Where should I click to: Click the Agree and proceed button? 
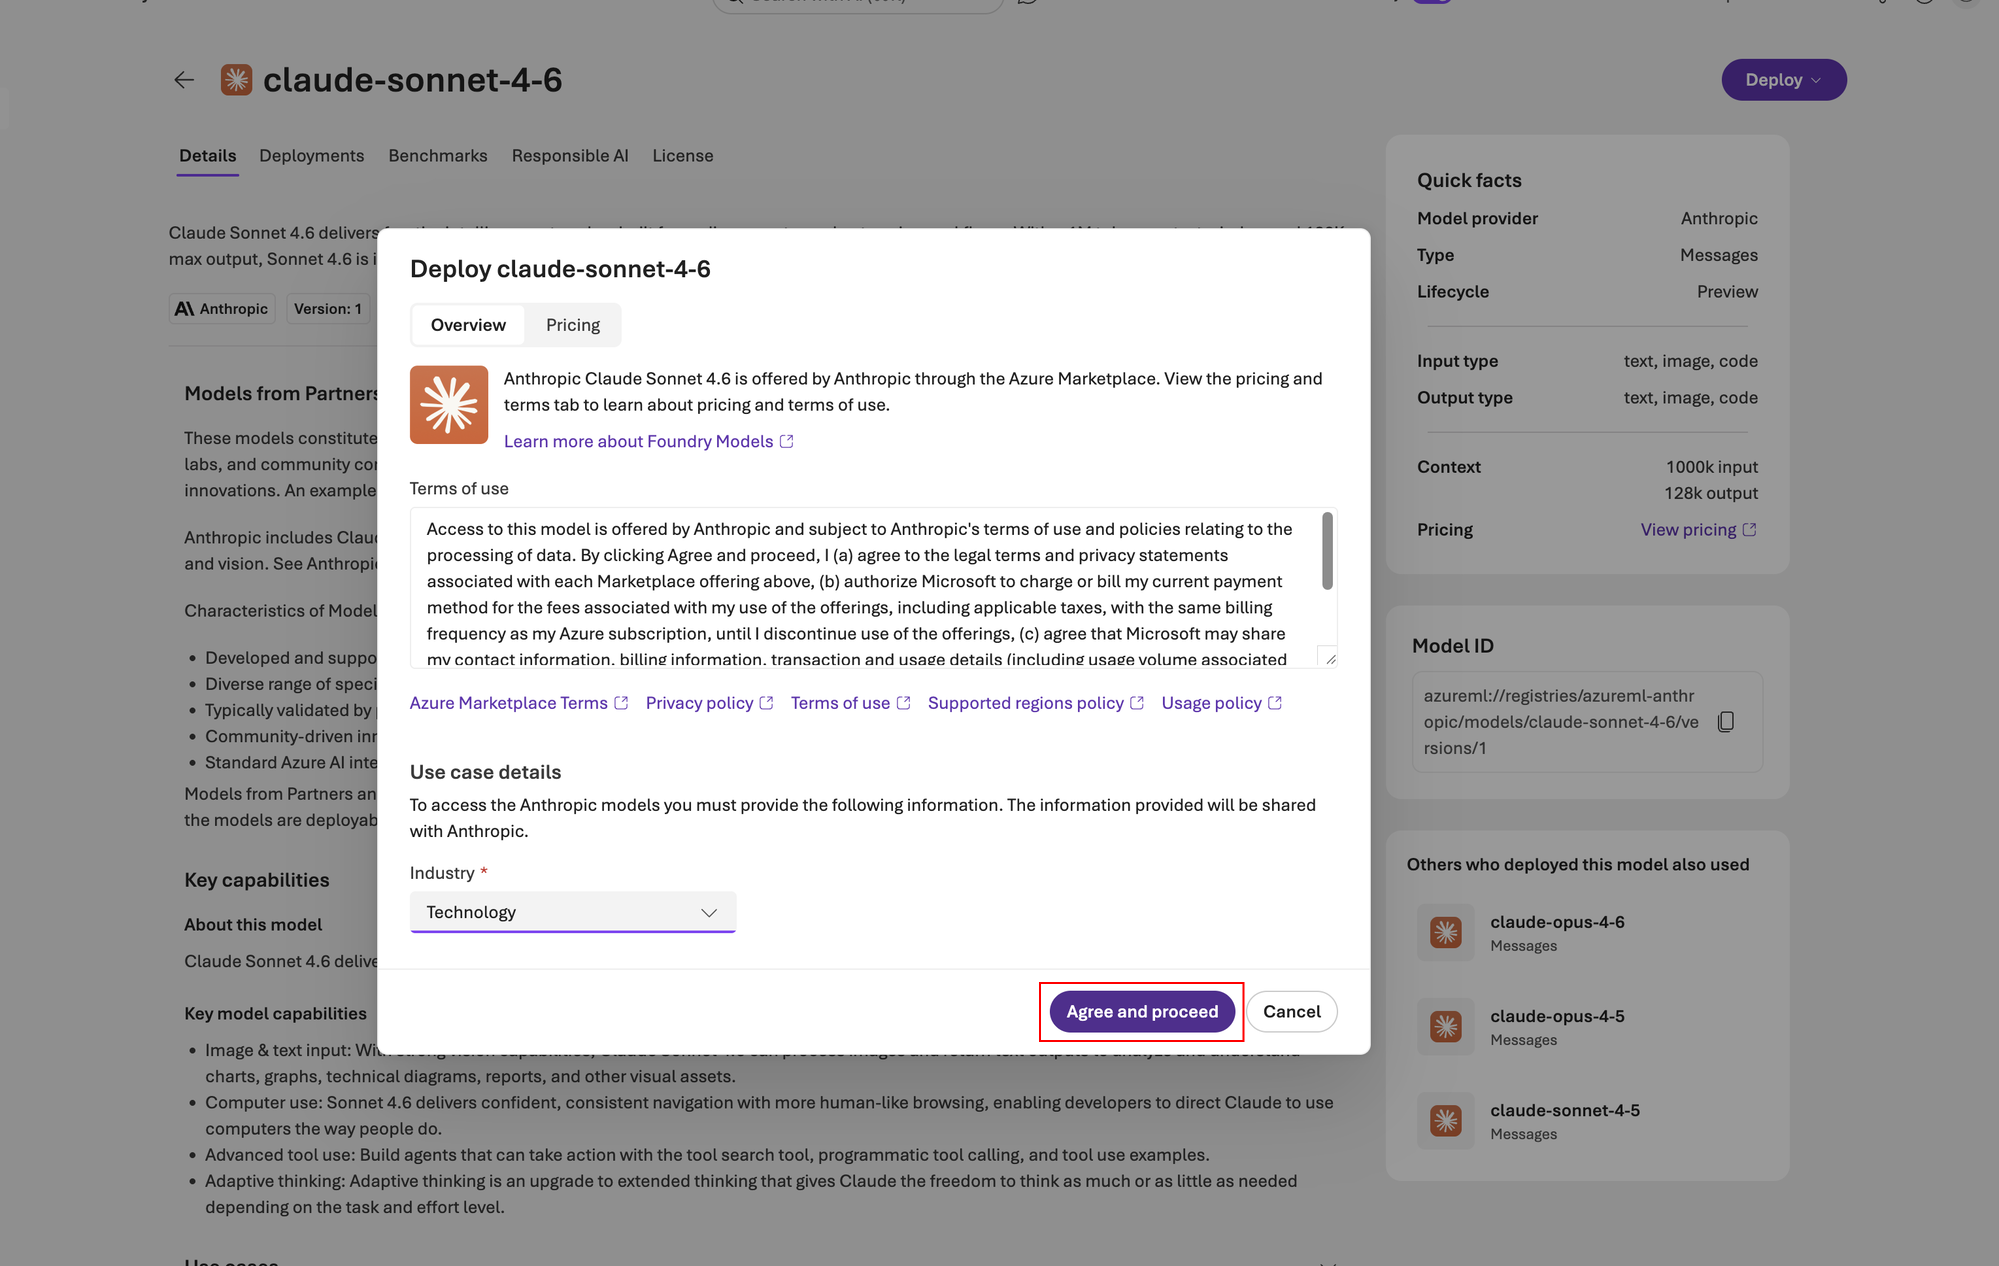click(x=1140, y=1011)
